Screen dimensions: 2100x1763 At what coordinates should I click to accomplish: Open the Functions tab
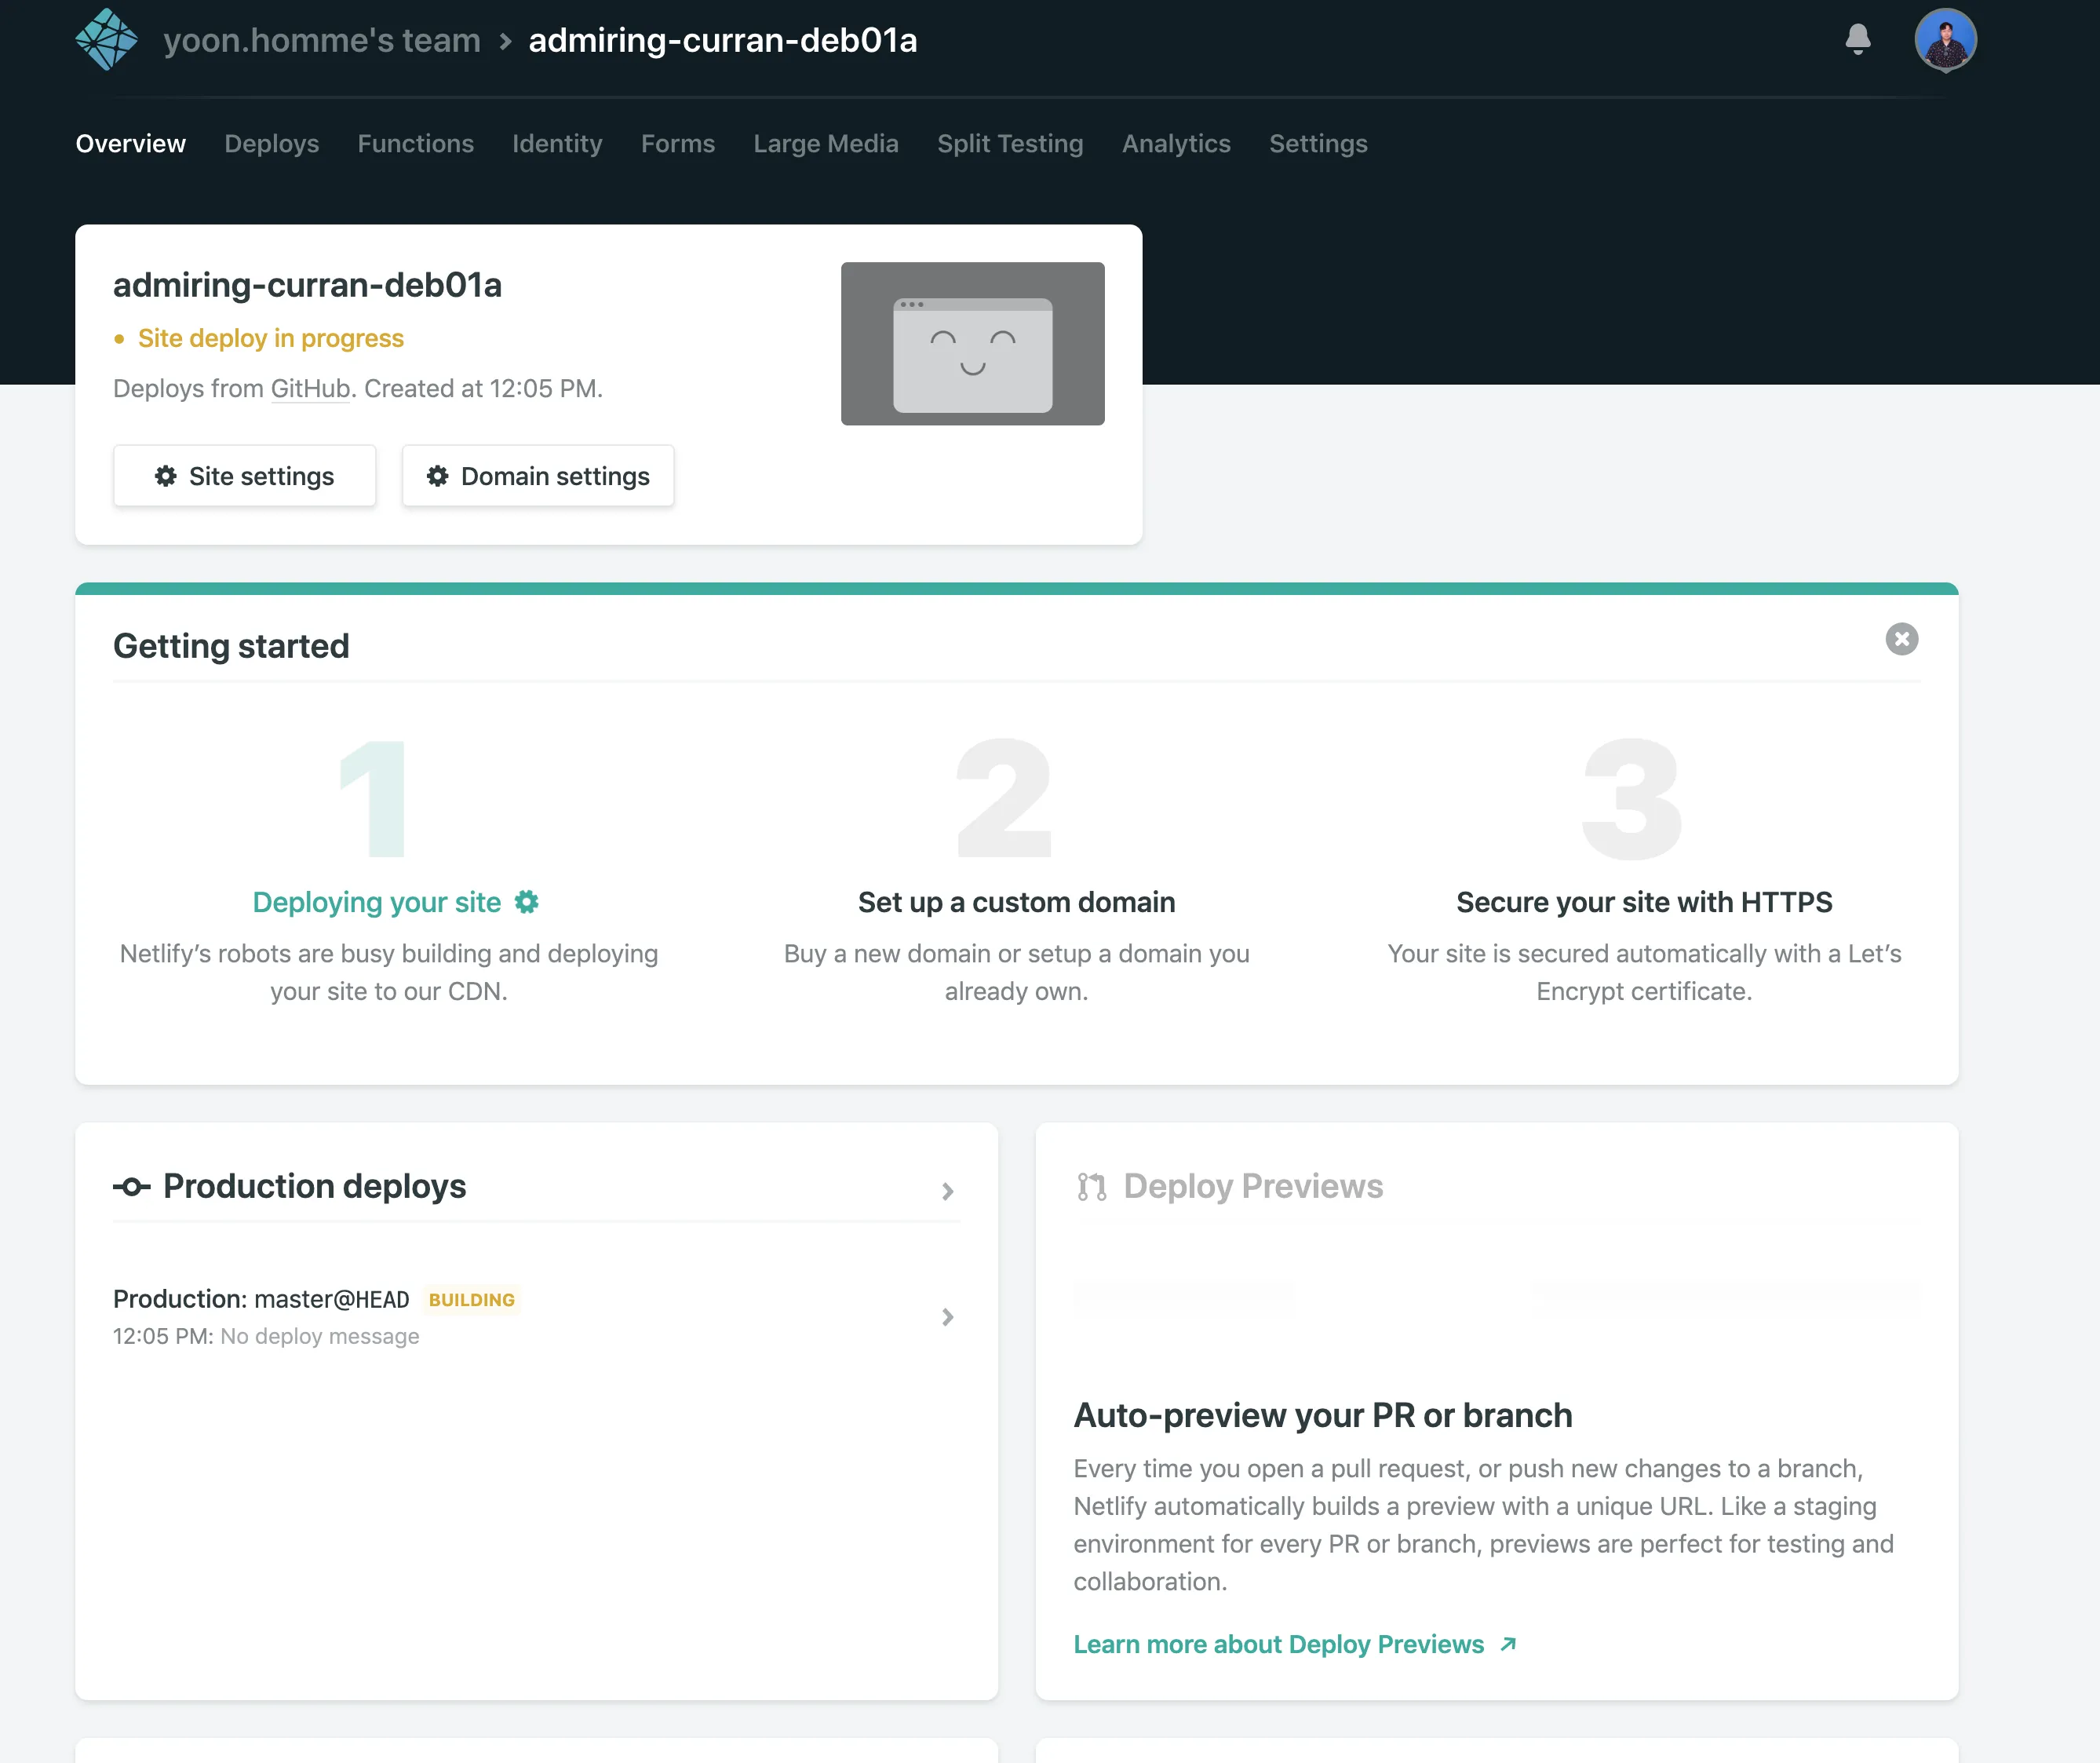415,144
